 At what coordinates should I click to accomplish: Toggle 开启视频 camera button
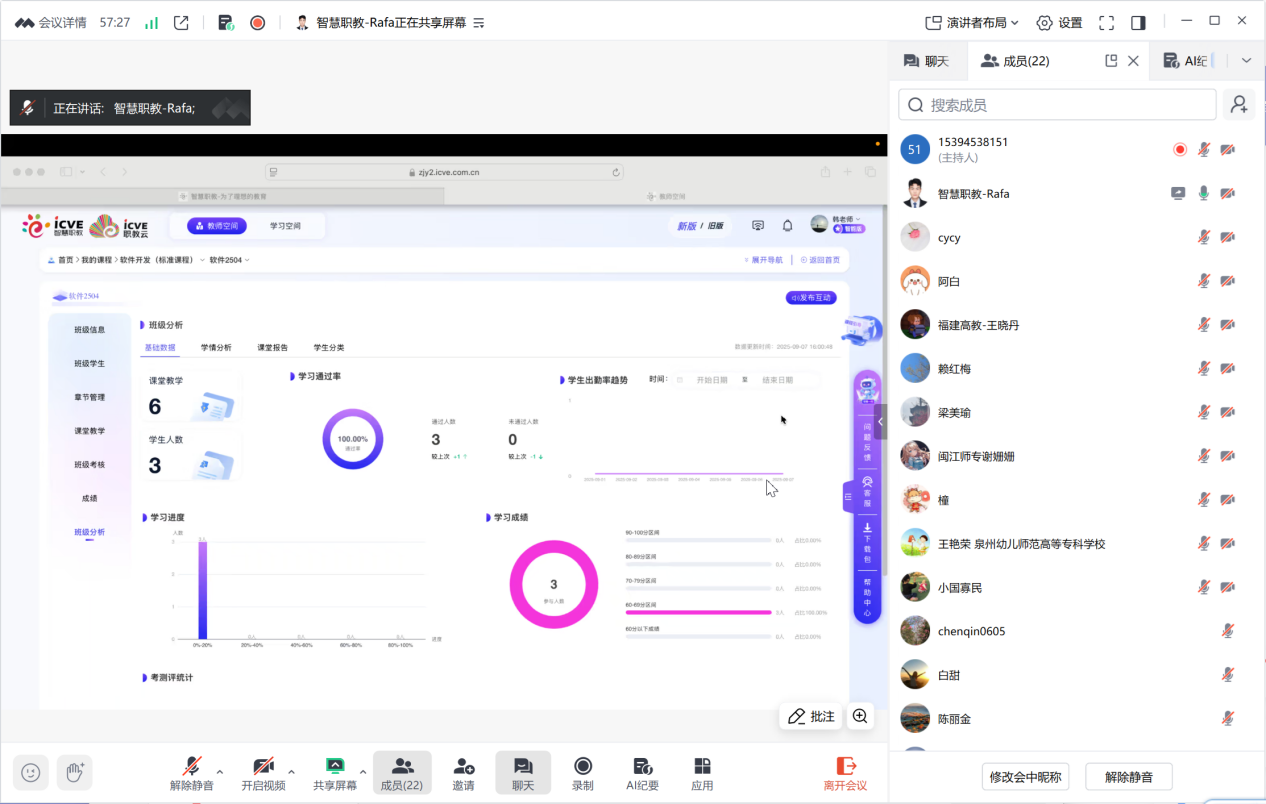(263, 773)
